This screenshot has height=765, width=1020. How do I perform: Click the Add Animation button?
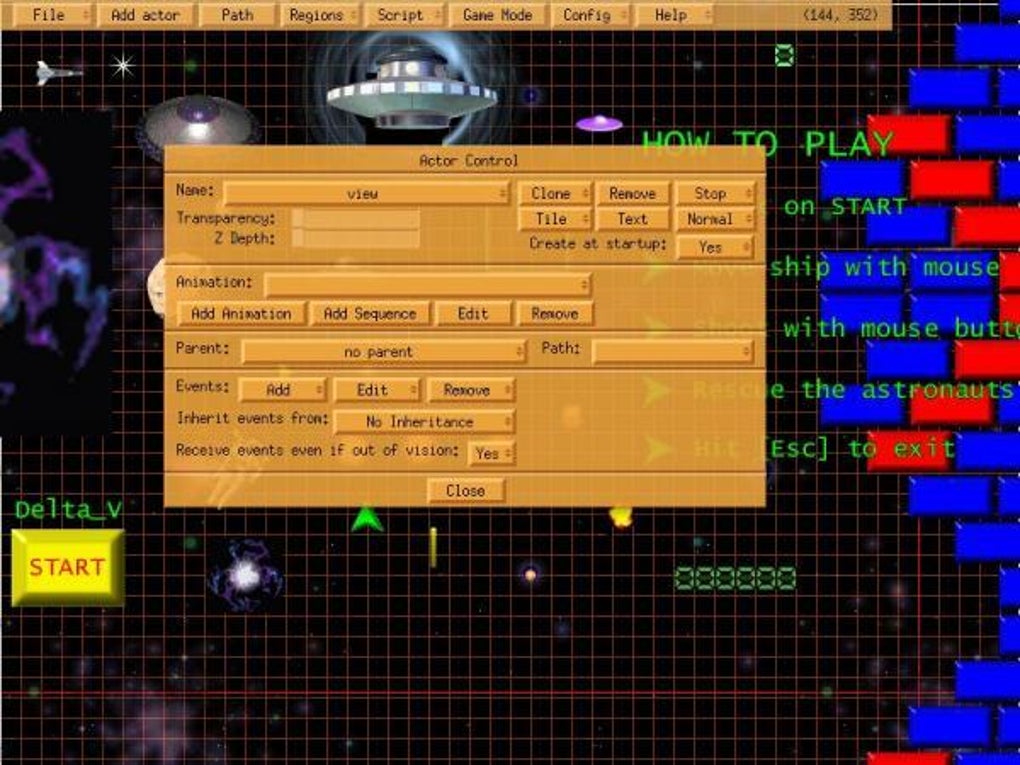pos(241,314)
